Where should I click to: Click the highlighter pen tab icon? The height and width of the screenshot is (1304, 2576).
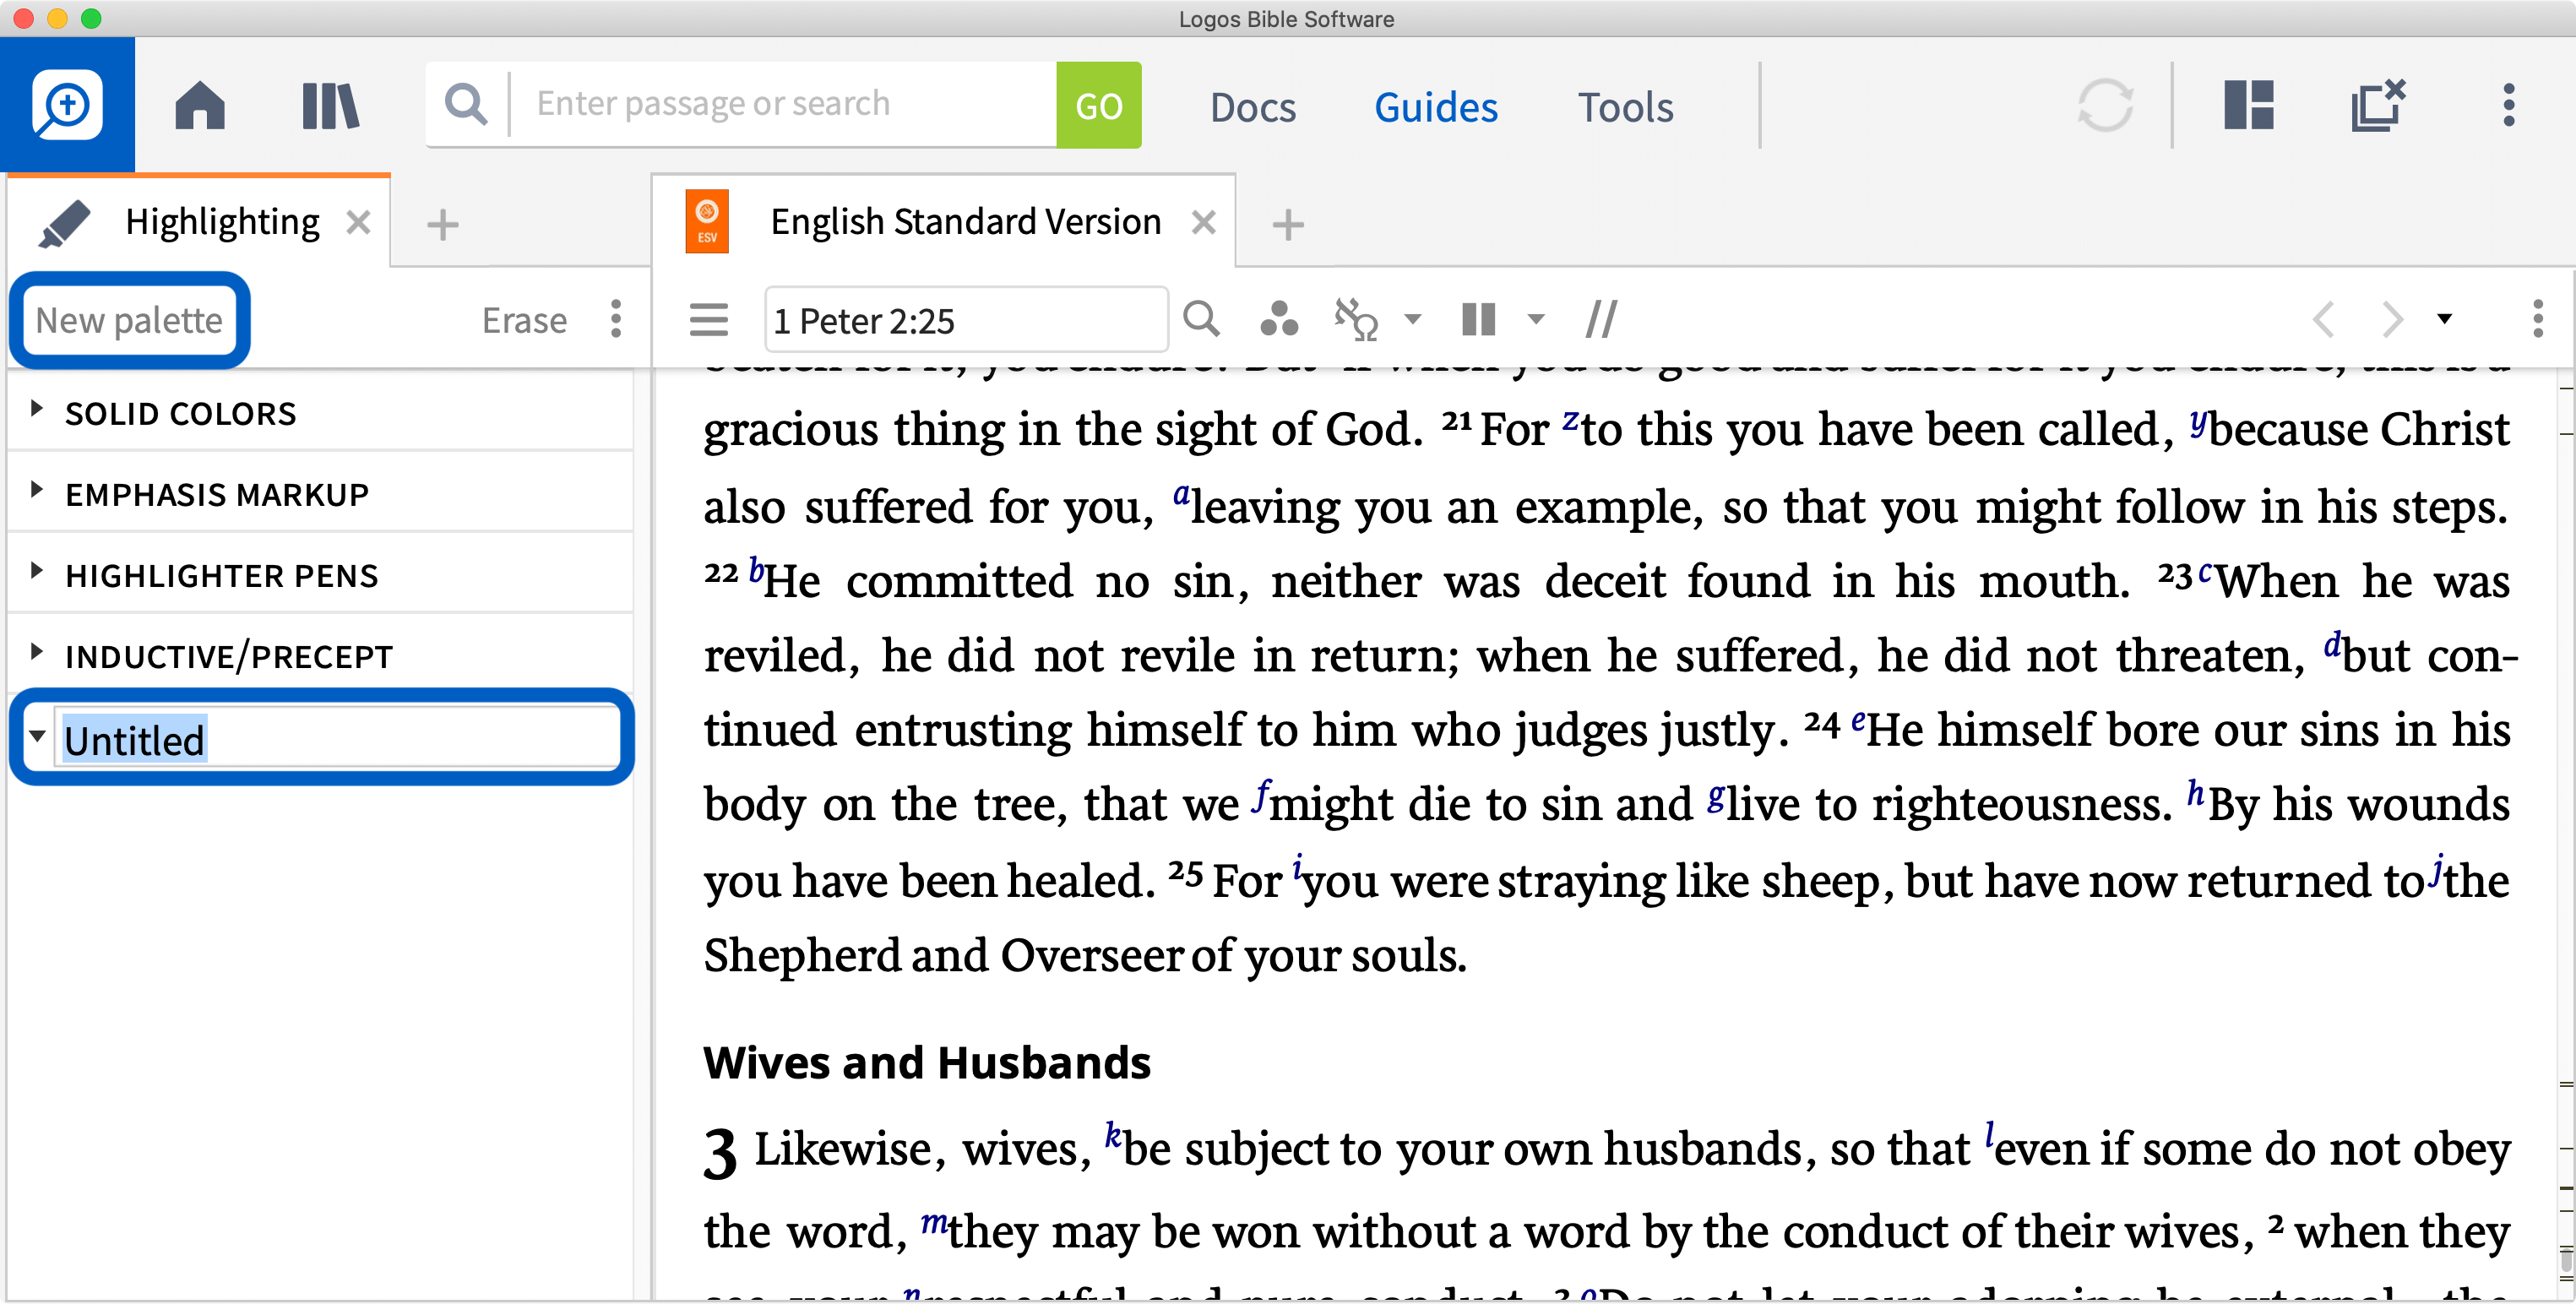point(64,223)
